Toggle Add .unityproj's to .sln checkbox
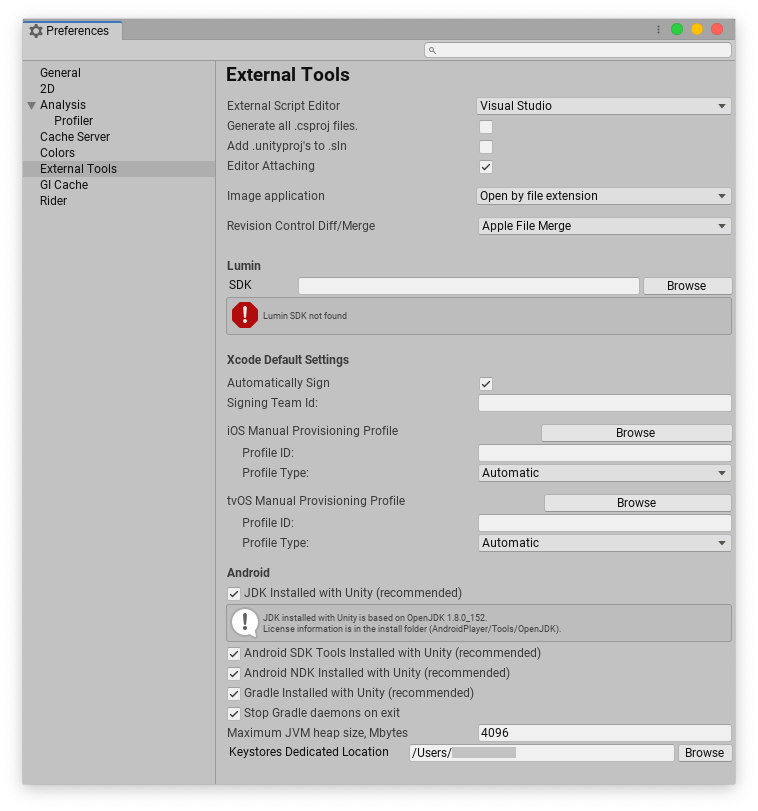 486,146
